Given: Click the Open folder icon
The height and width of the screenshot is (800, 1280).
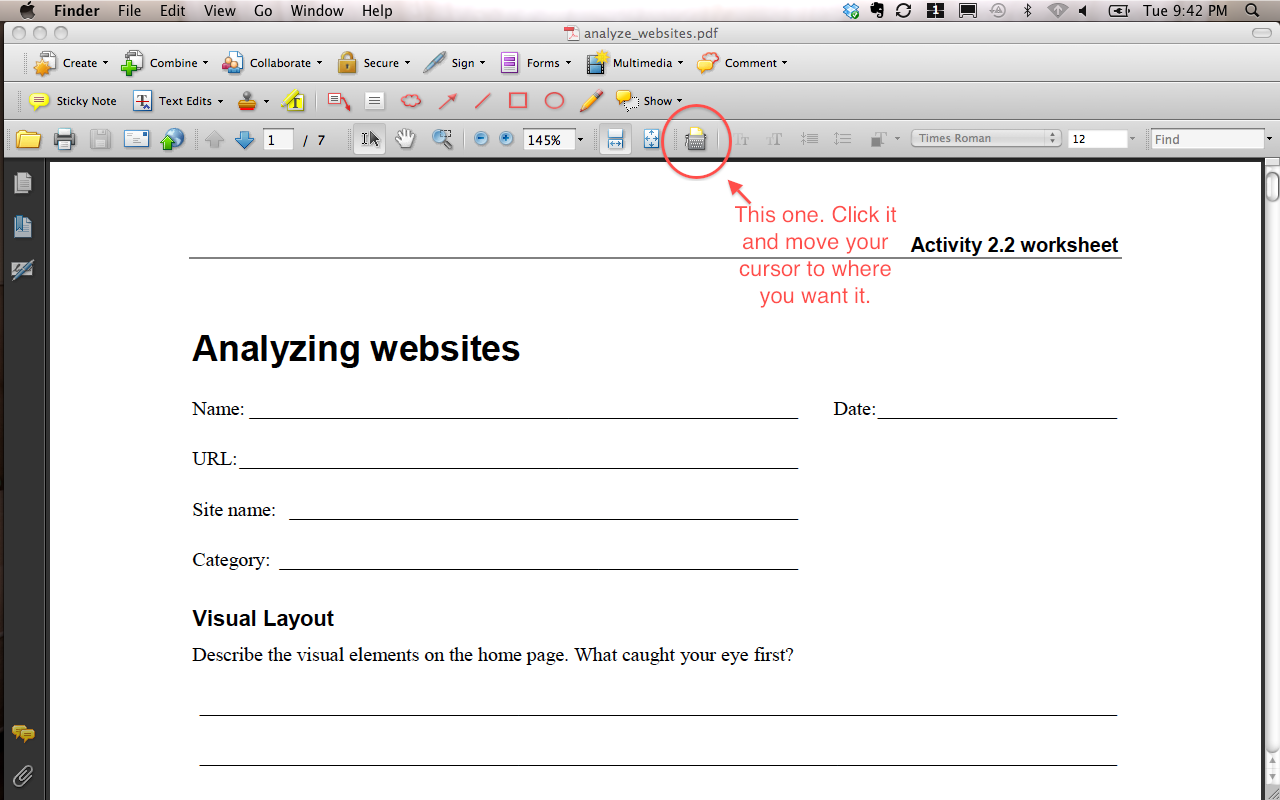Looking at the screenshot, I should click(x=28, y=139).
